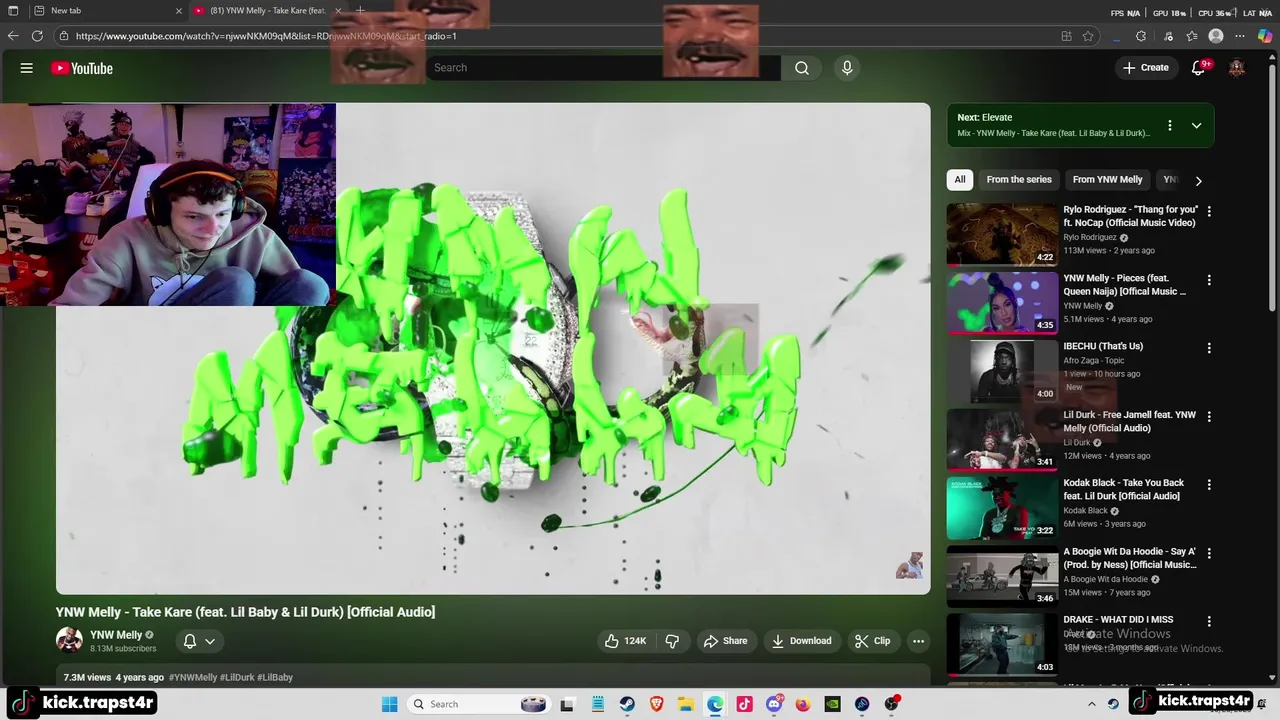Open Windows Start menu
1280x720 pixels.
pyautogui.click(x=389, y=704)
